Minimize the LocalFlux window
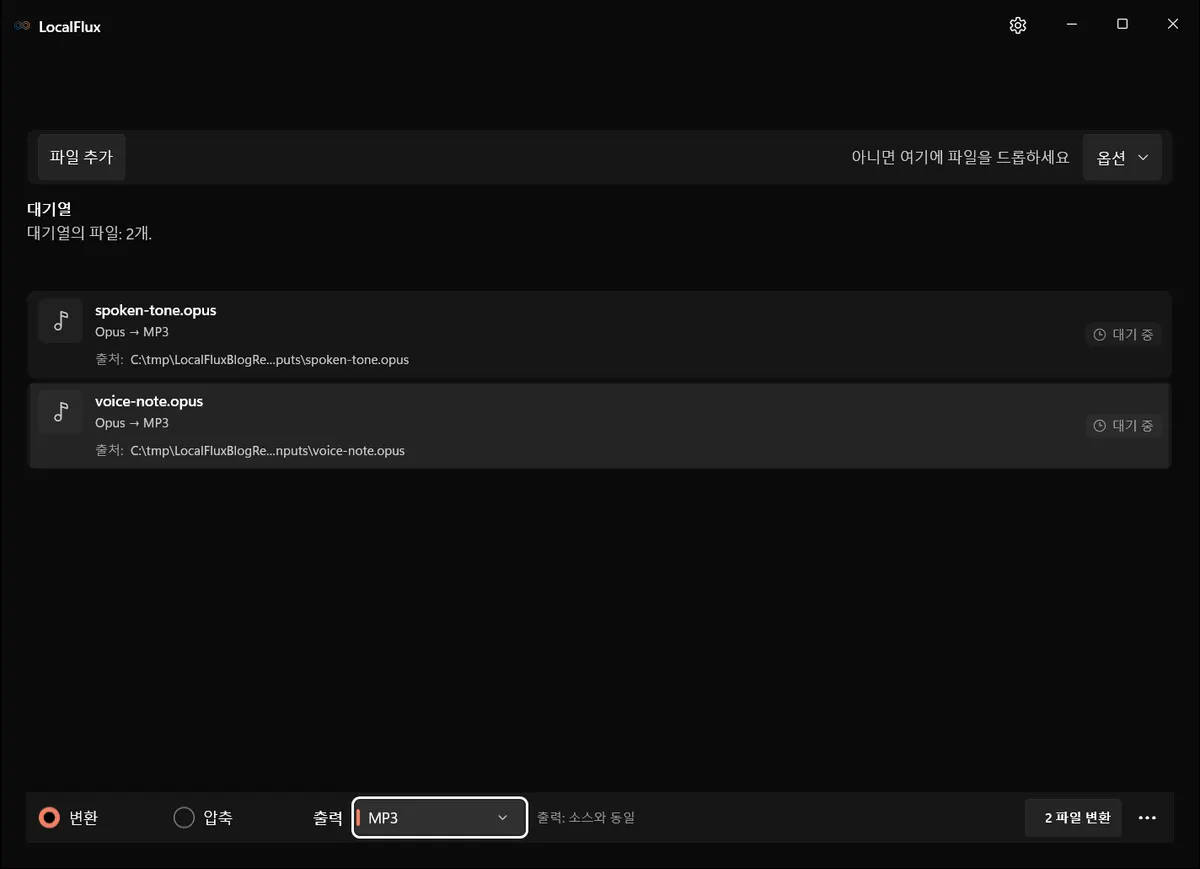1200x869 pixels. 1071,25
